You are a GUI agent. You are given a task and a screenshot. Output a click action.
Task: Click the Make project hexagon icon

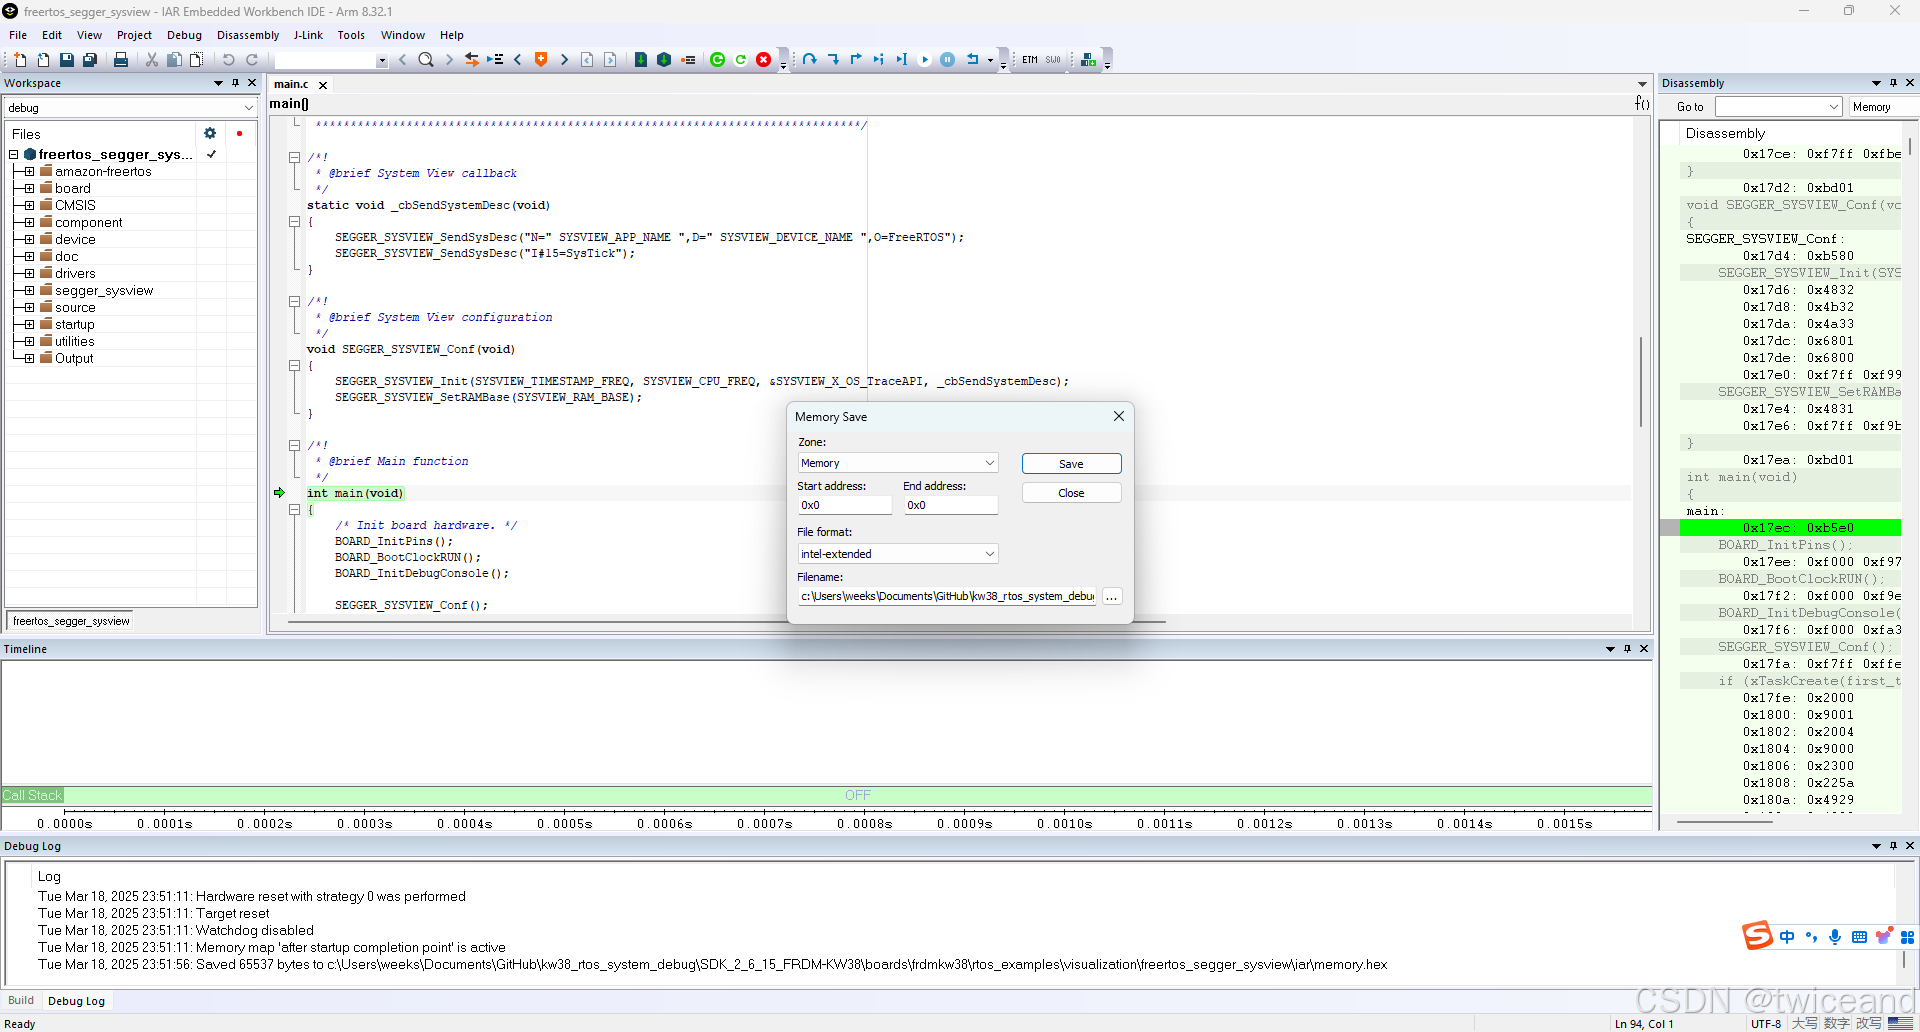664,60
